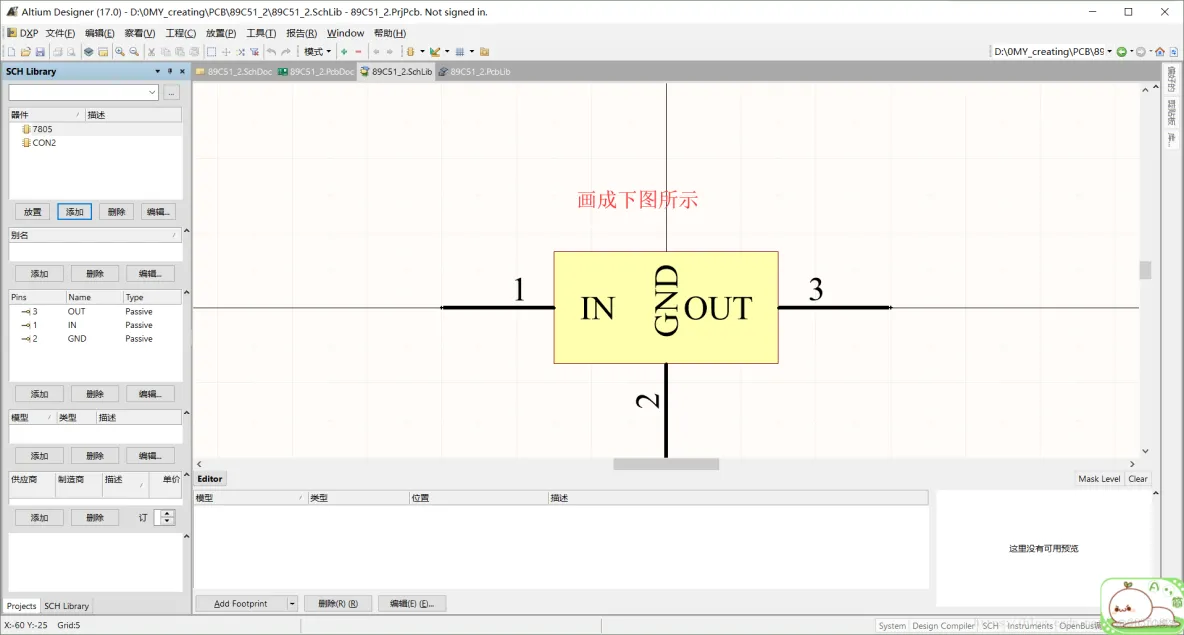
Task: Click the component filter input field
Action: [77, 93]
